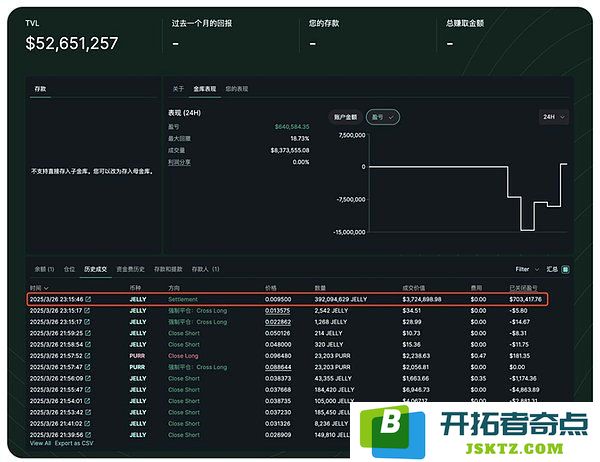Click the Export as CSV link
Screen dimensions: 600x462
(74, 443)
